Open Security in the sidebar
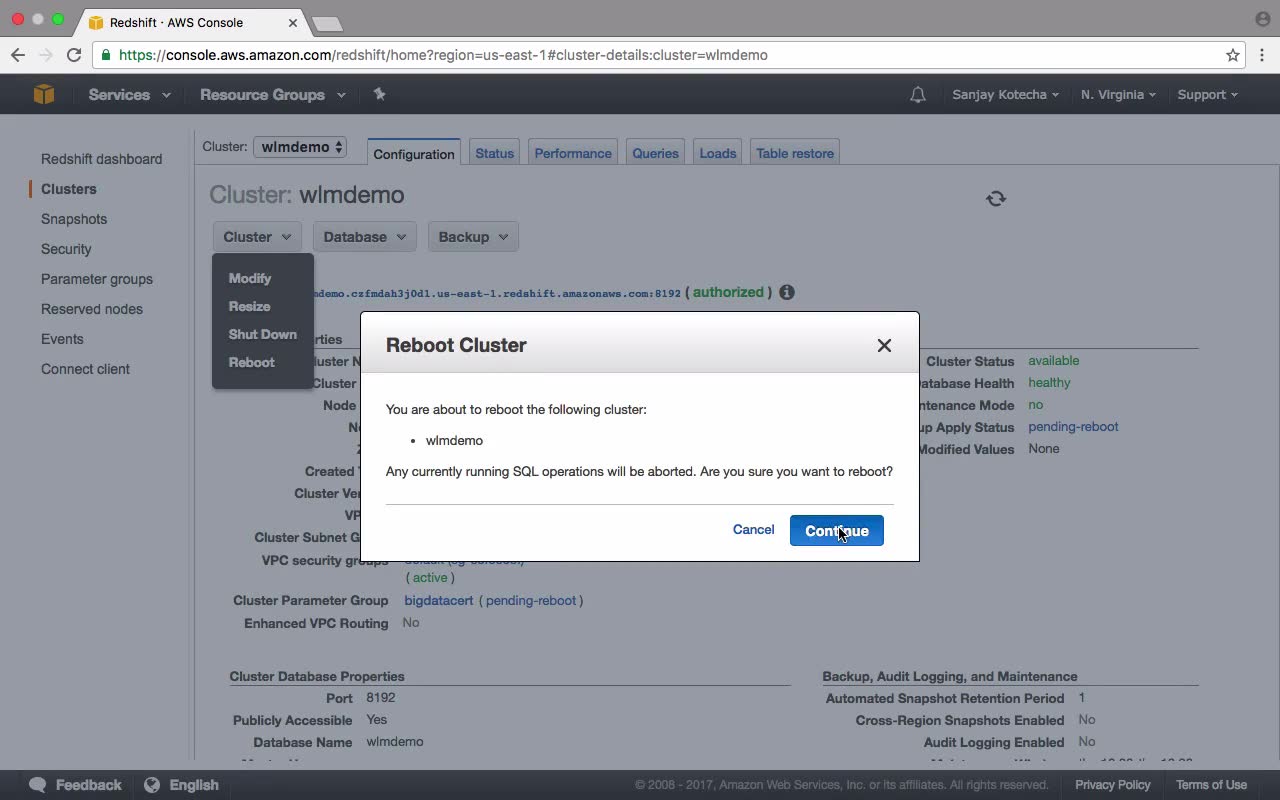 66,249
